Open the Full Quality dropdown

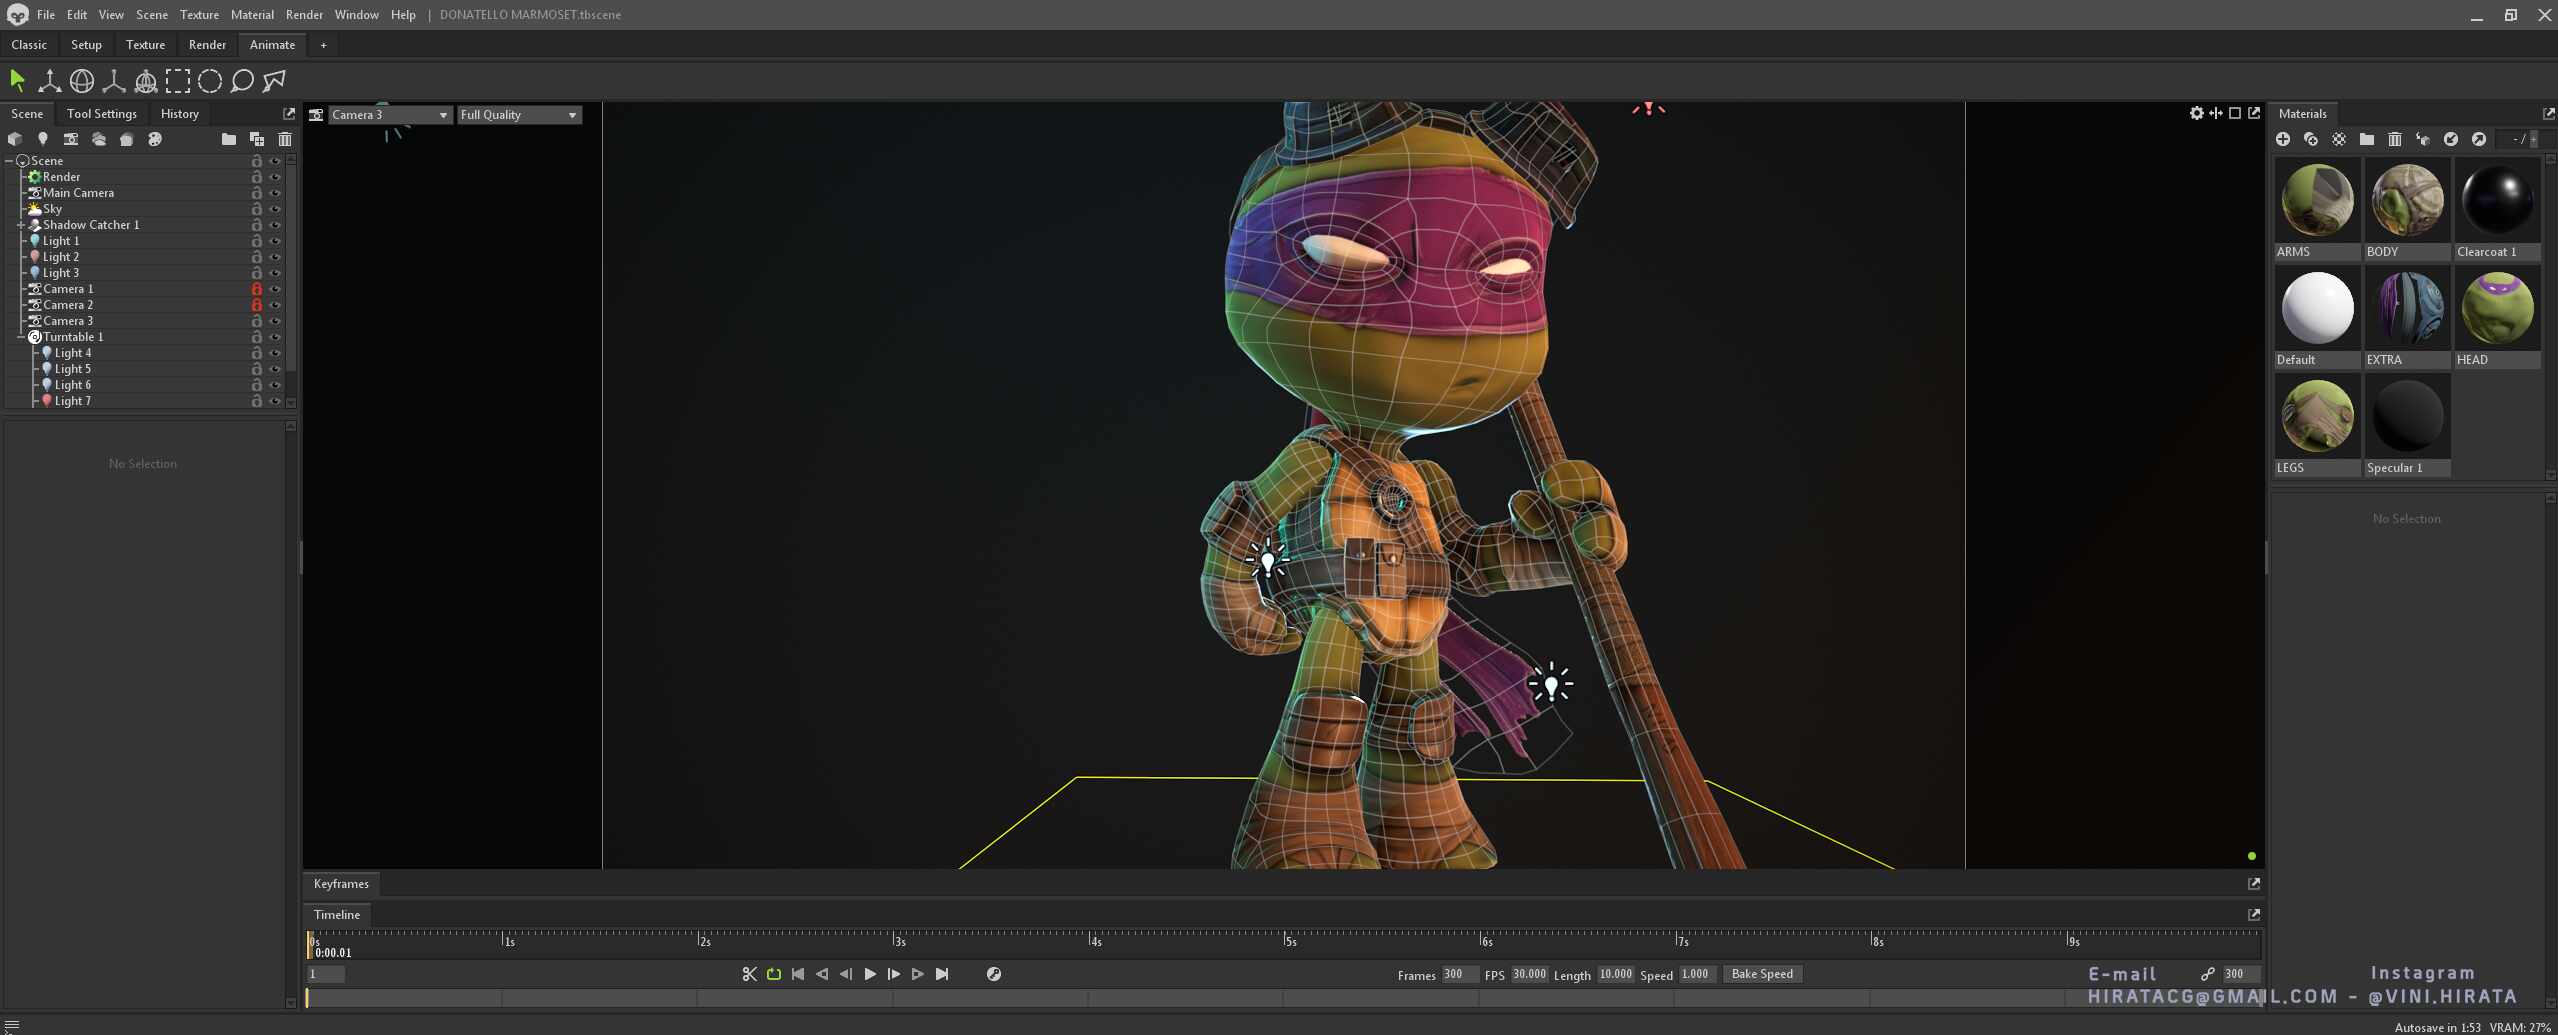[x=519, y=115]
